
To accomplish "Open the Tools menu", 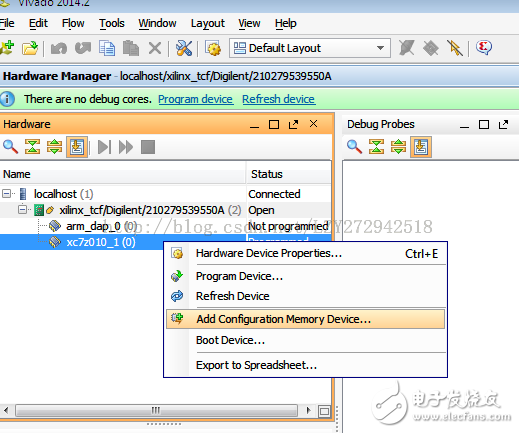I will 112,23.
